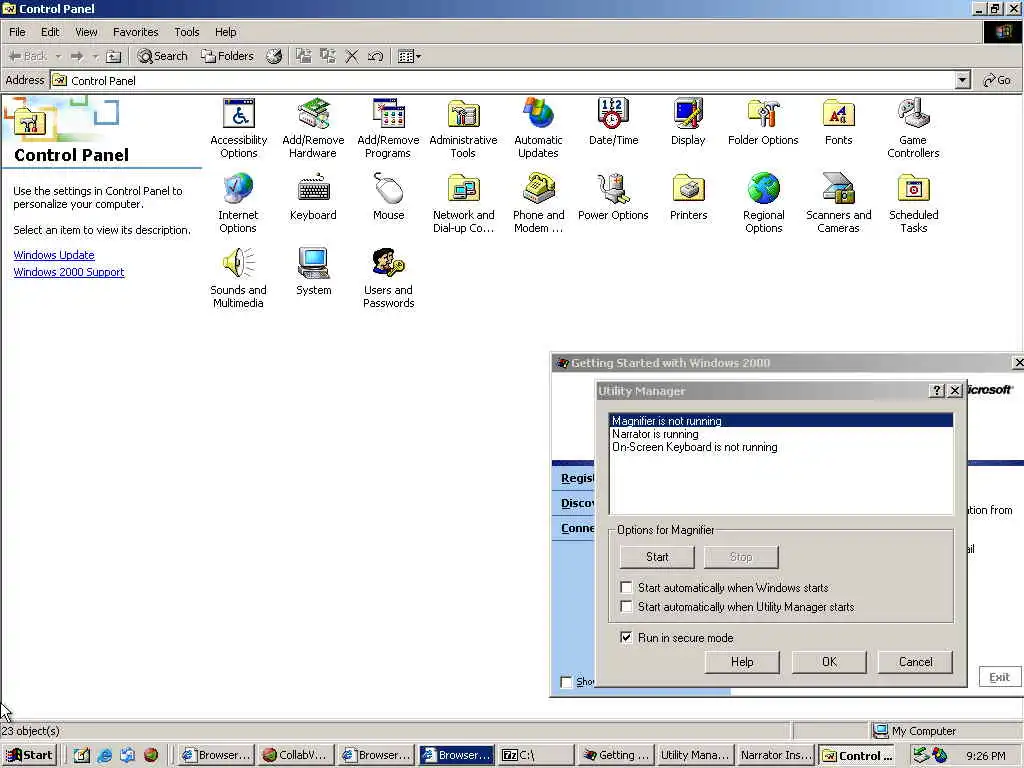Open Add/Remove Programs icon
Image resolution: width=1024 pixels, height=768 pixels.
[388, 128]
